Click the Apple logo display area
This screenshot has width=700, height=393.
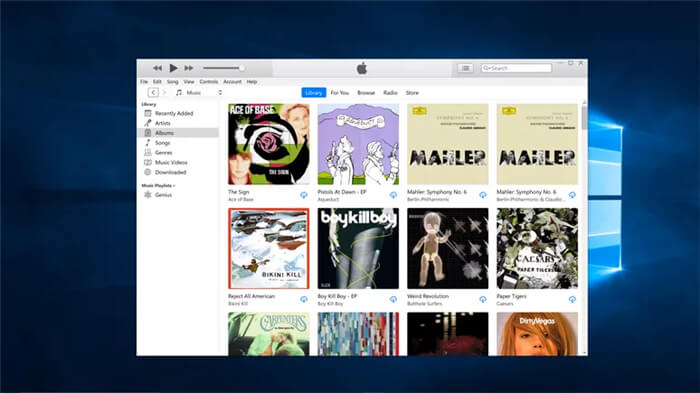tap(362, 68)
